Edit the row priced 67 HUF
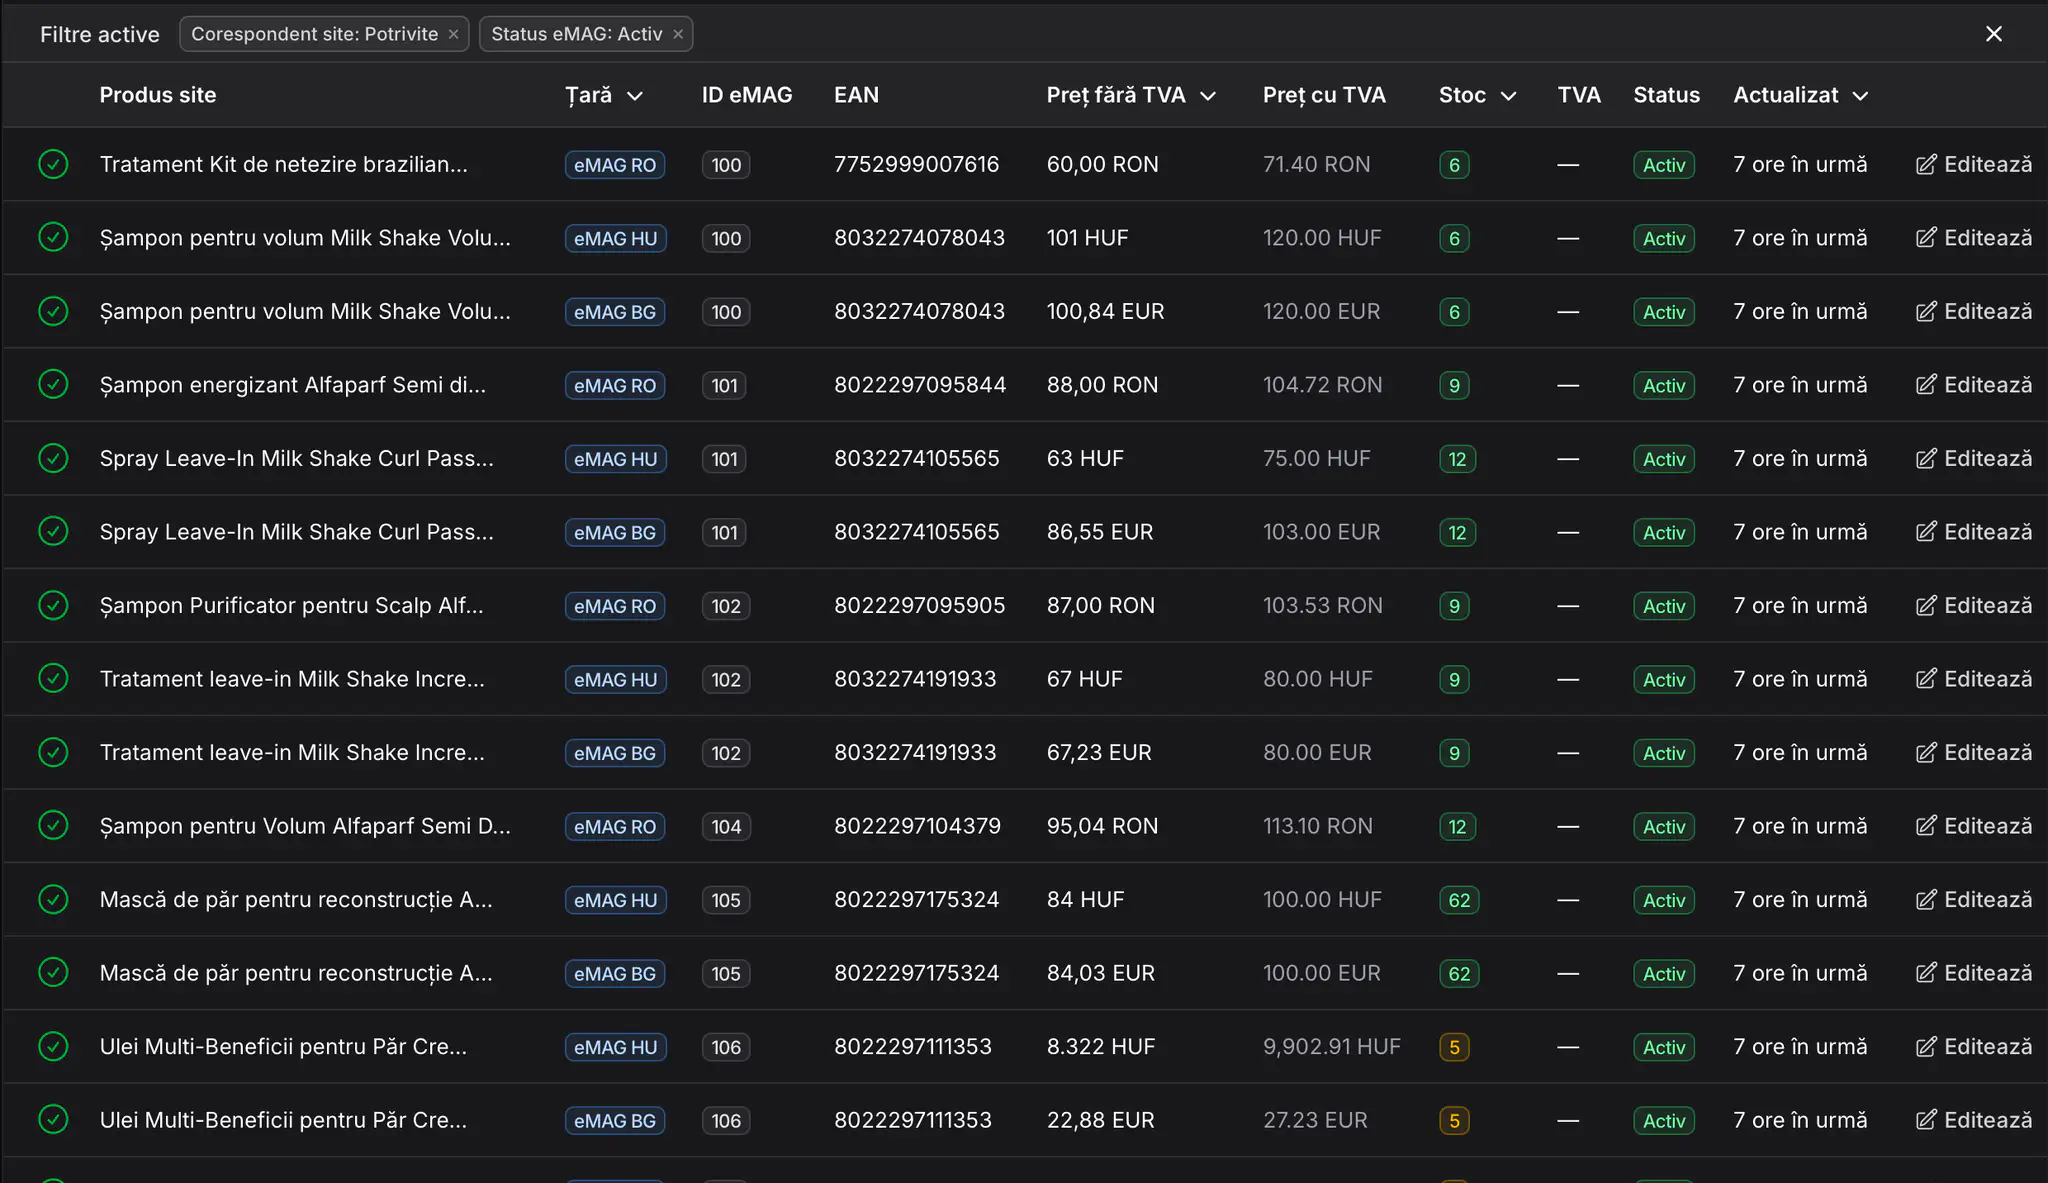 pyautogui.click(x=1973, y=679)
